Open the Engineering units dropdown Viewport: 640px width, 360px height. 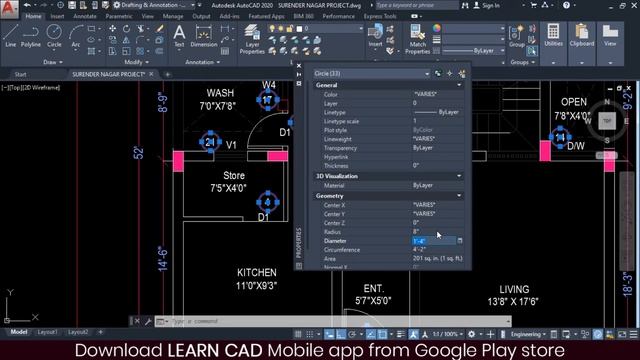pyautogui.click(x=528, y=334)
